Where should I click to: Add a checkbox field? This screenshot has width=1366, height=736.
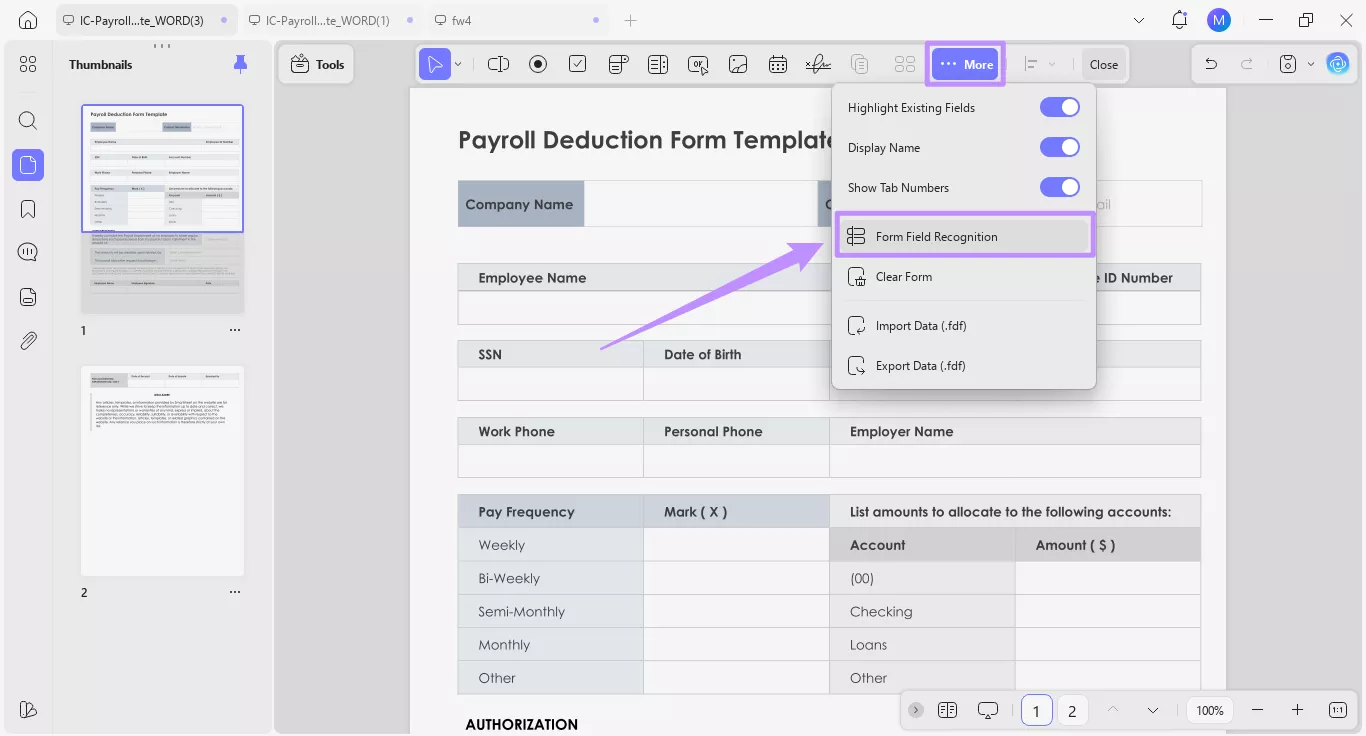point(577,64)
